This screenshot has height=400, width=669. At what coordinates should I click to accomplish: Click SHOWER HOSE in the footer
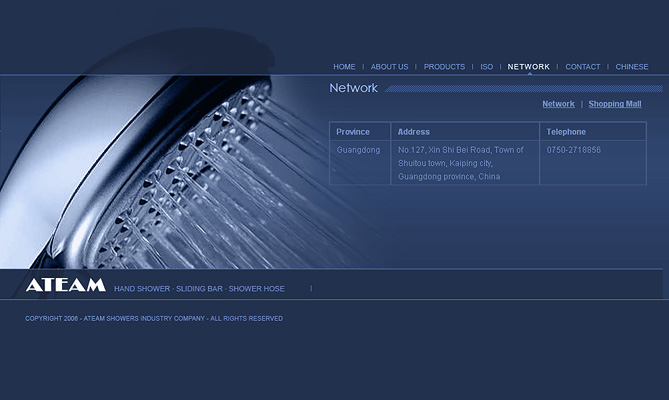coord(257,289)
